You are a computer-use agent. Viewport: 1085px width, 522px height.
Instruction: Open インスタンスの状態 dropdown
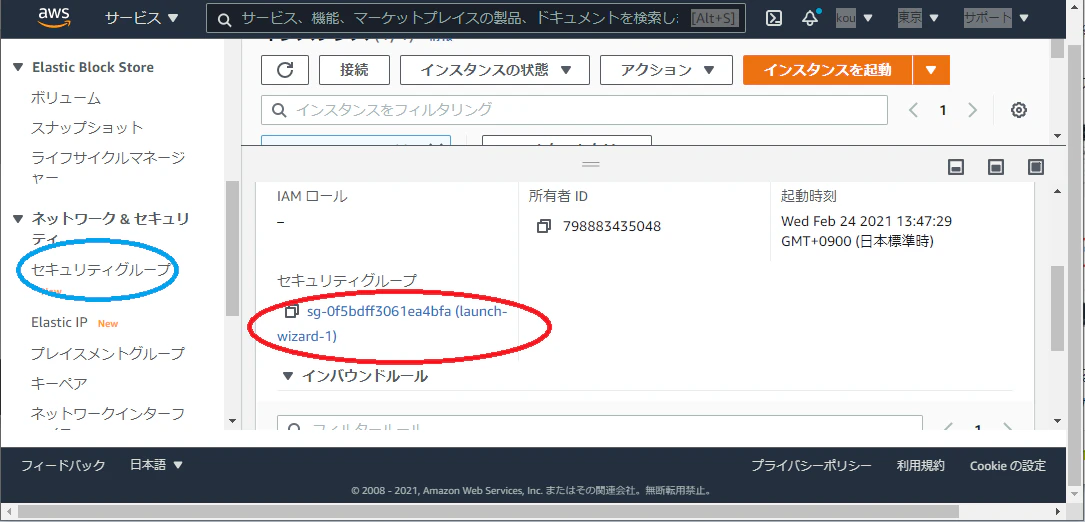[495, 70]
